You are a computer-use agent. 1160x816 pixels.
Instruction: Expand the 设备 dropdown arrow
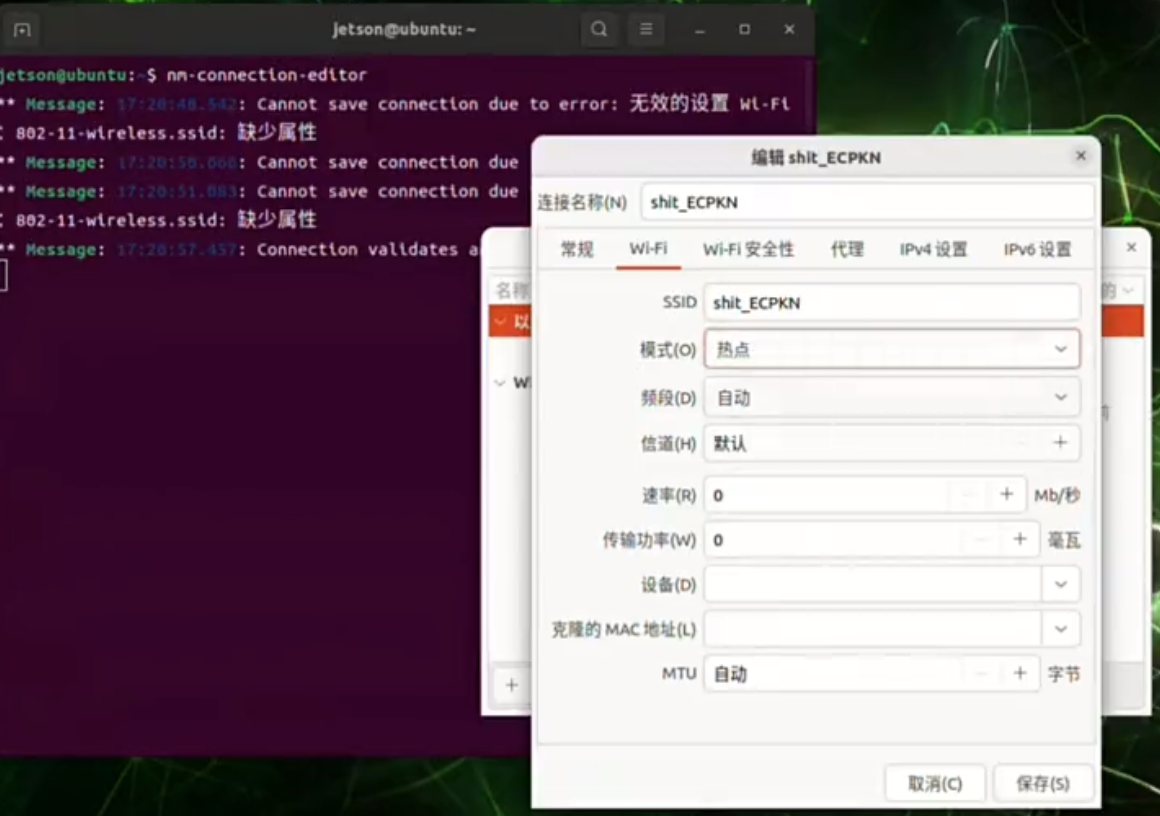point(1060,584)
